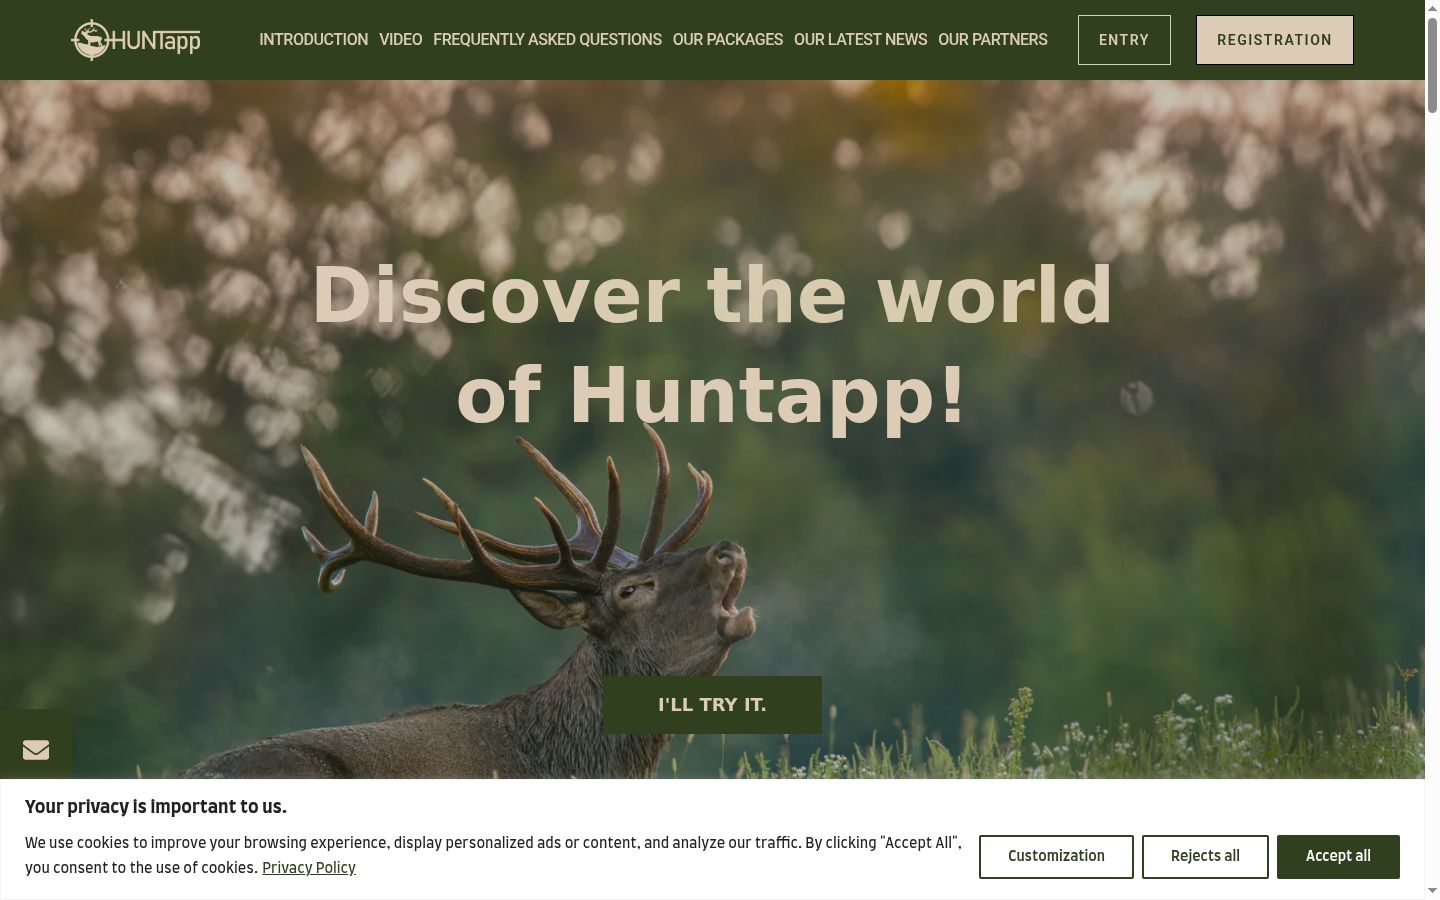Viewport: 1440px width, 900px height.
Task: Click the HUNTapp deer logo
Action: tap(136, 40)
